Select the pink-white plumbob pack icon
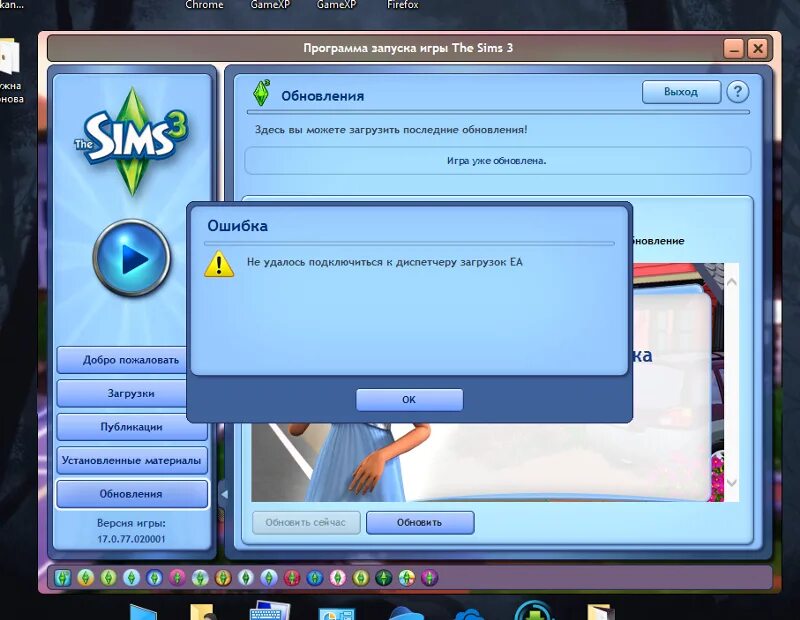Image resolution: width=800 pixels, height=620 pixels. pyautogui.click(x=338, y=578)
